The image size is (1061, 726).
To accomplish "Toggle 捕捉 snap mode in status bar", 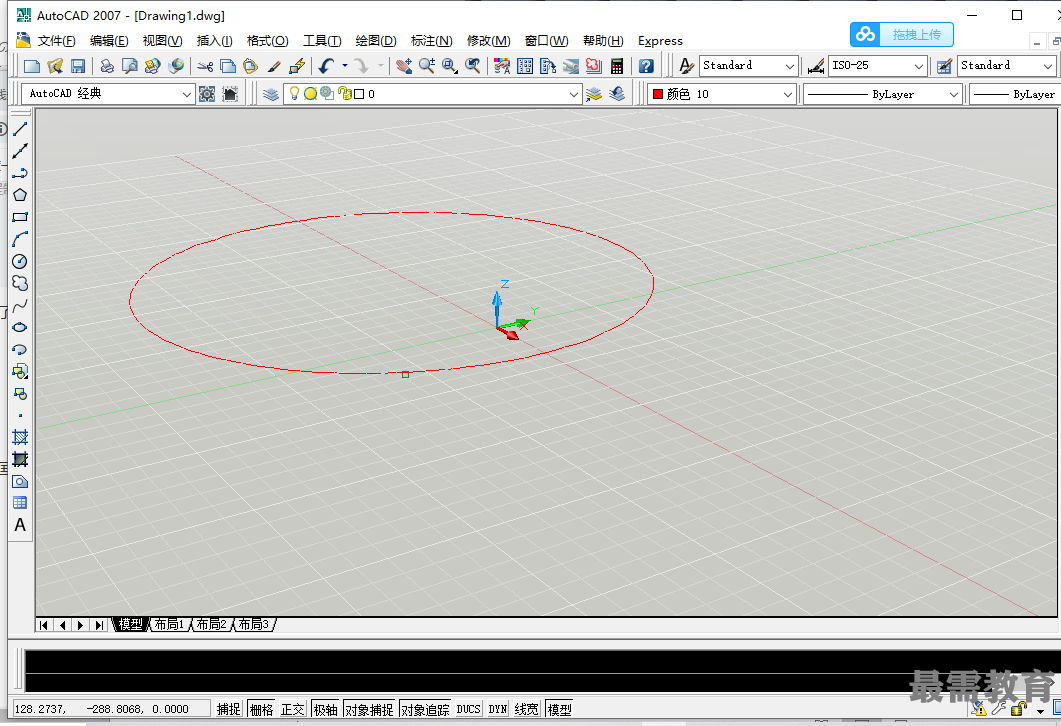I will (229, 709).
